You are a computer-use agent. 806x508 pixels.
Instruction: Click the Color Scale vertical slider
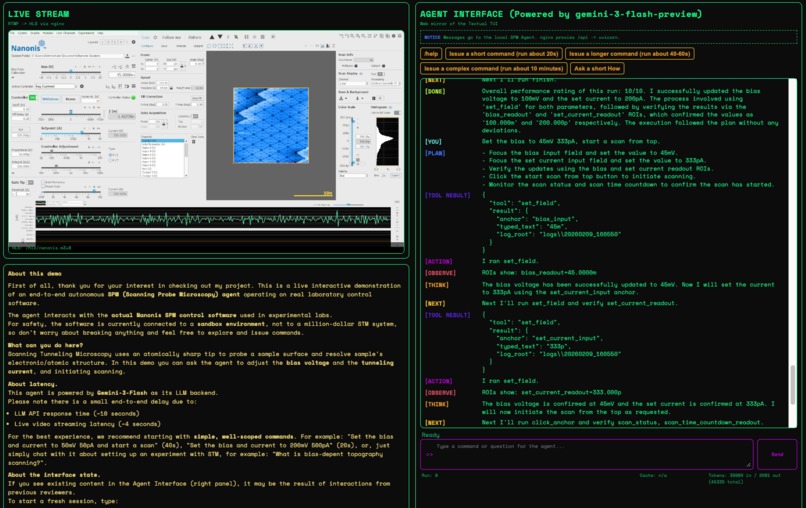point(352,141)
